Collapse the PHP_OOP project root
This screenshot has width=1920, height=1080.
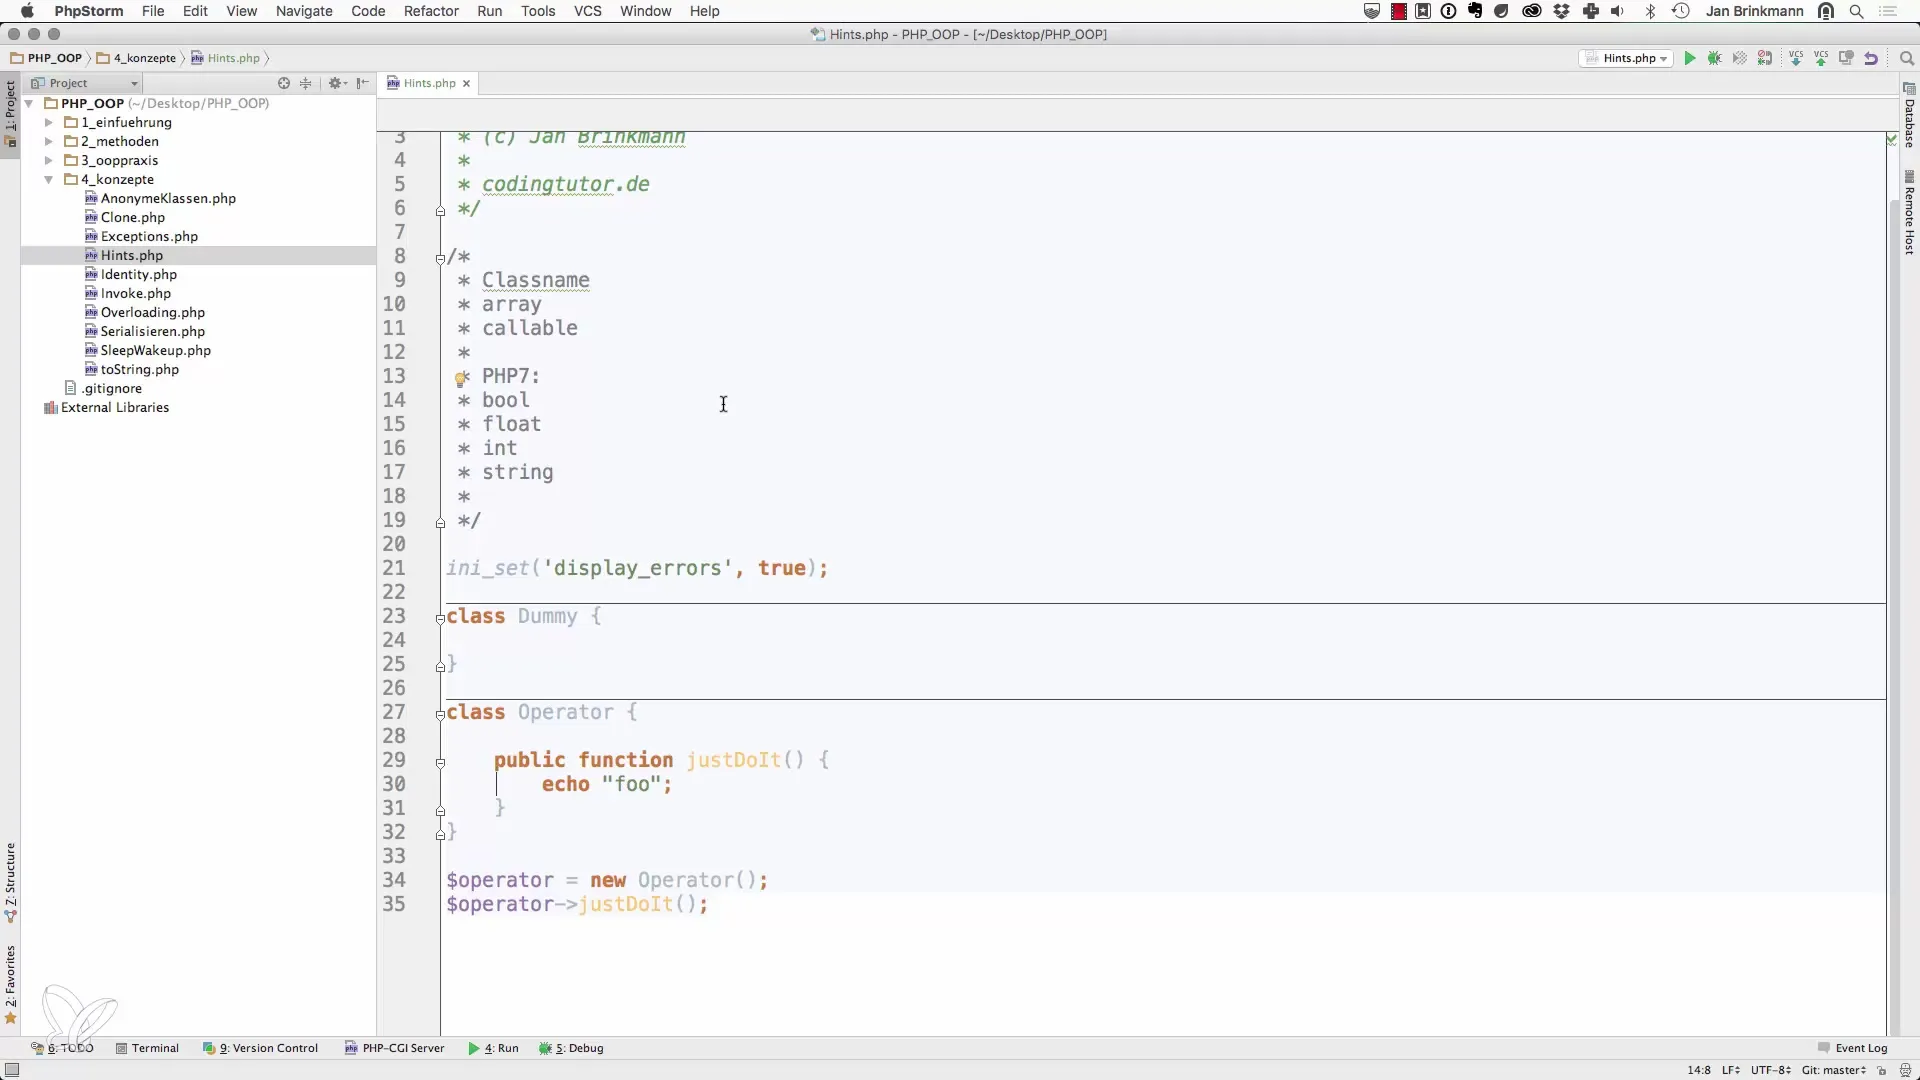click(29, 103)
